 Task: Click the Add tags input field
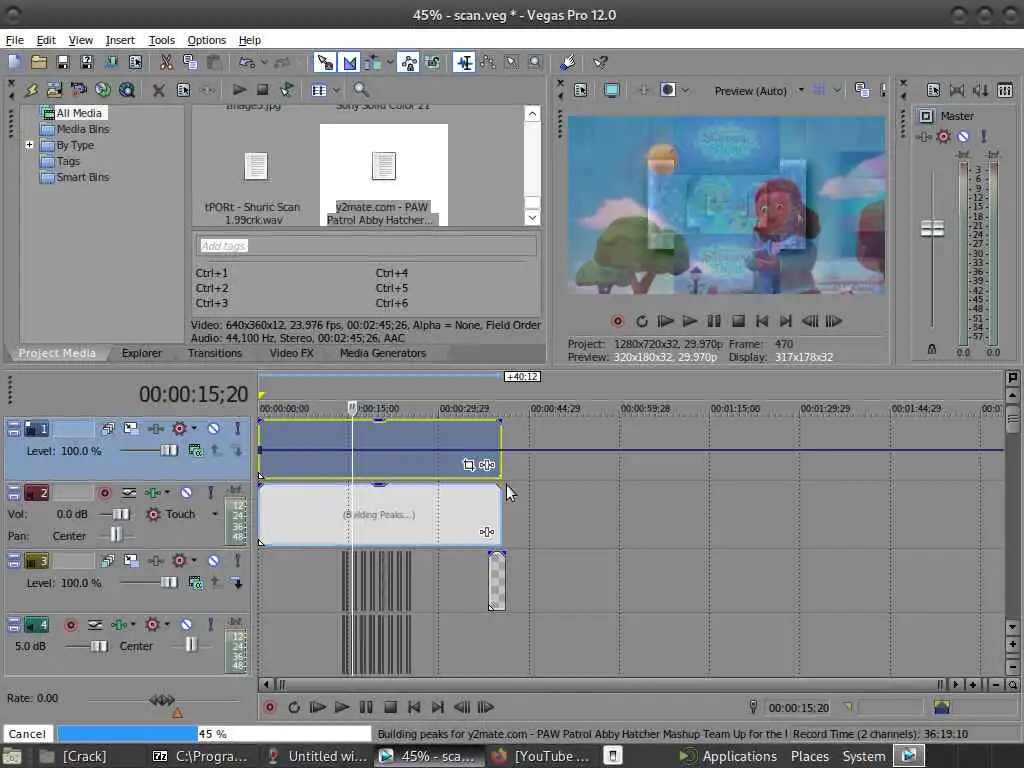click(x=366, y=246)
